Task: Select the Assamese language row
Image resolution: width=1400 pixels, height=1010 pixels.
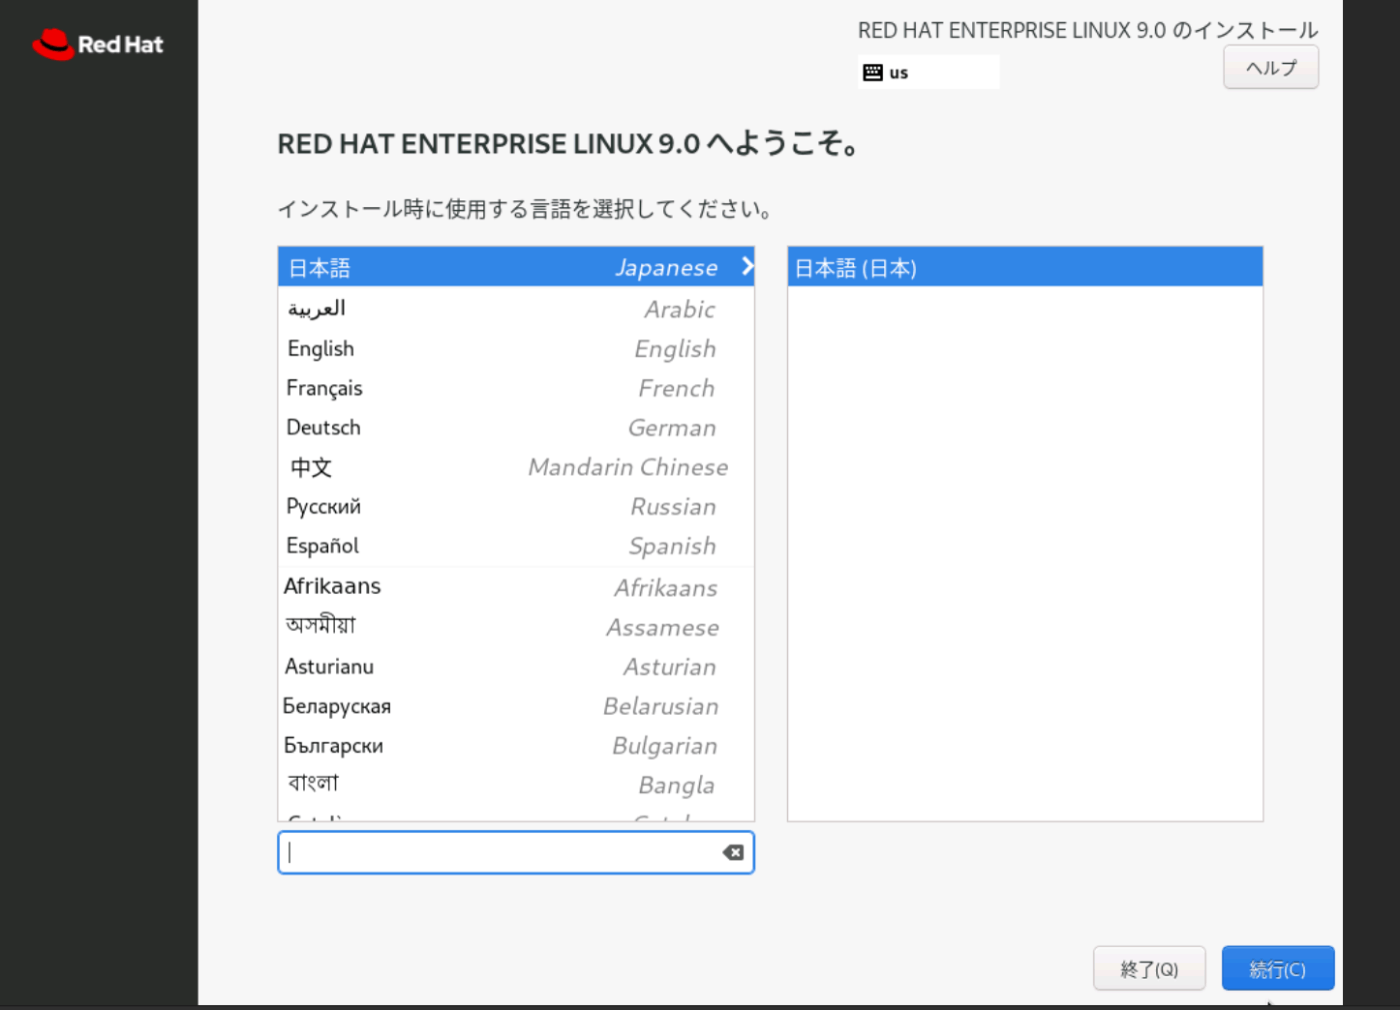Action: [x=516, y=627]
